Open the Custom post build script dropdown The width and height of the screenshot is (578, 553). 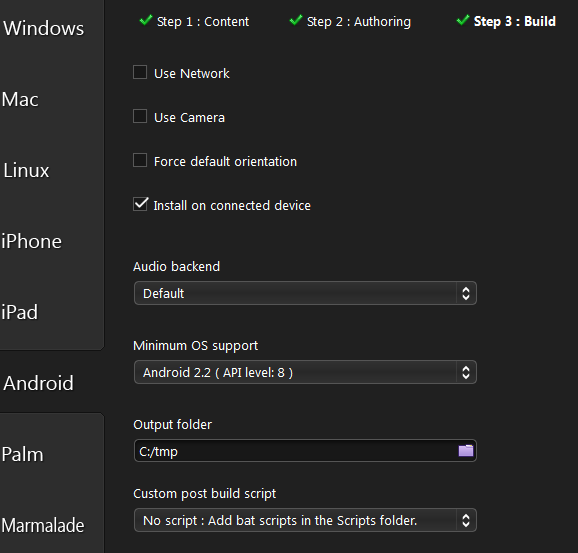(305, 520)
